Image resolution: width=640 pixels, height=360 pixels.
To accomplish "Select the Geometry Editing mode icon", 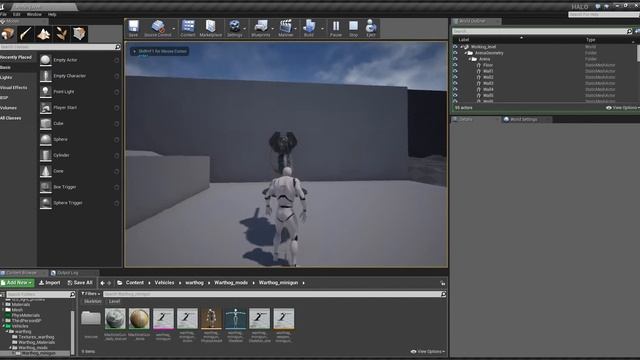I will [79, 34].
